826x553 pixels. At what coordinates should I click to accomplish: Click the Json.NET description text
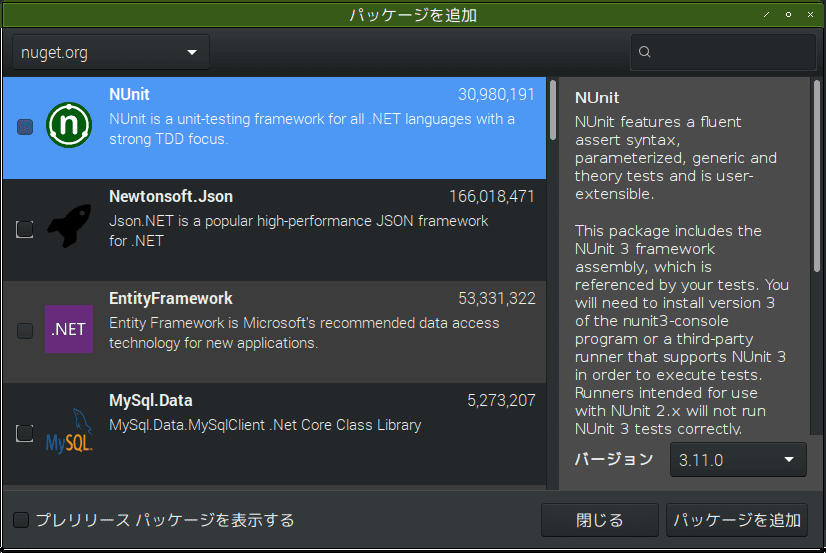point(299,231)
